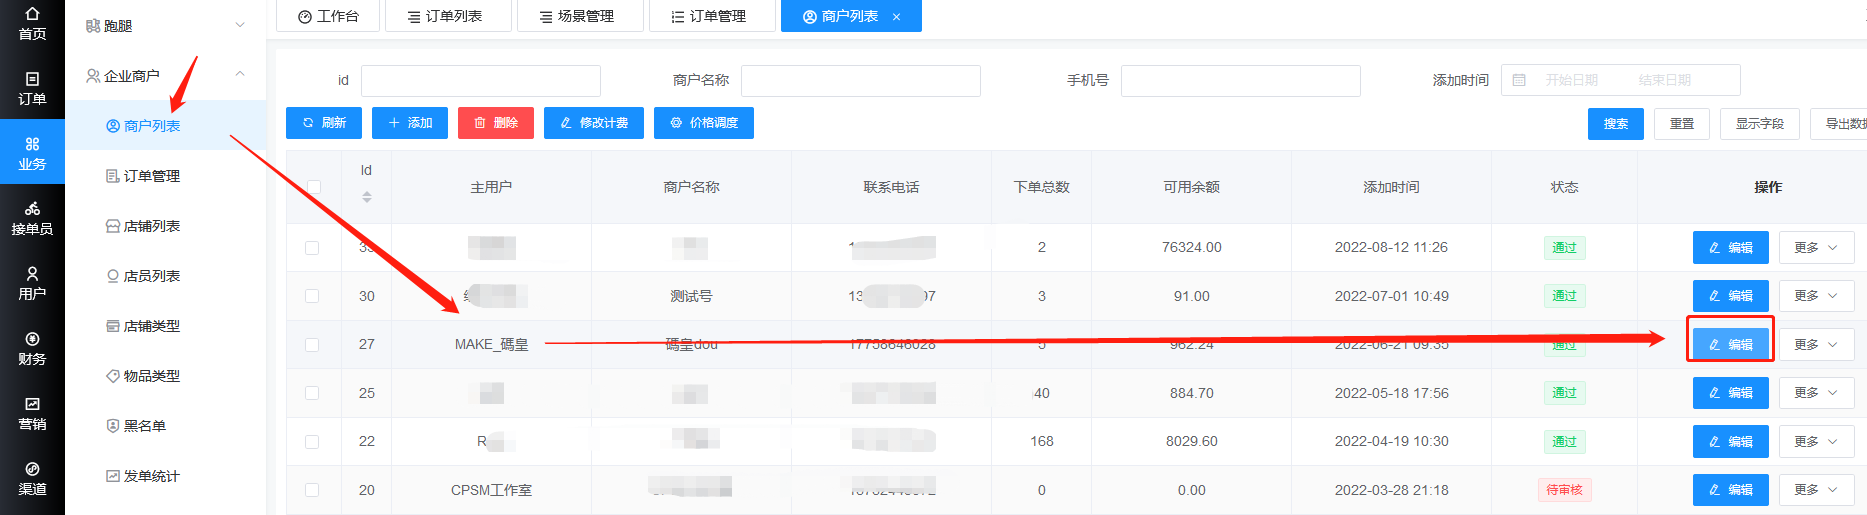Open the 添加时间 start date picker
1867x515 pixels.
click(1571, 80)
